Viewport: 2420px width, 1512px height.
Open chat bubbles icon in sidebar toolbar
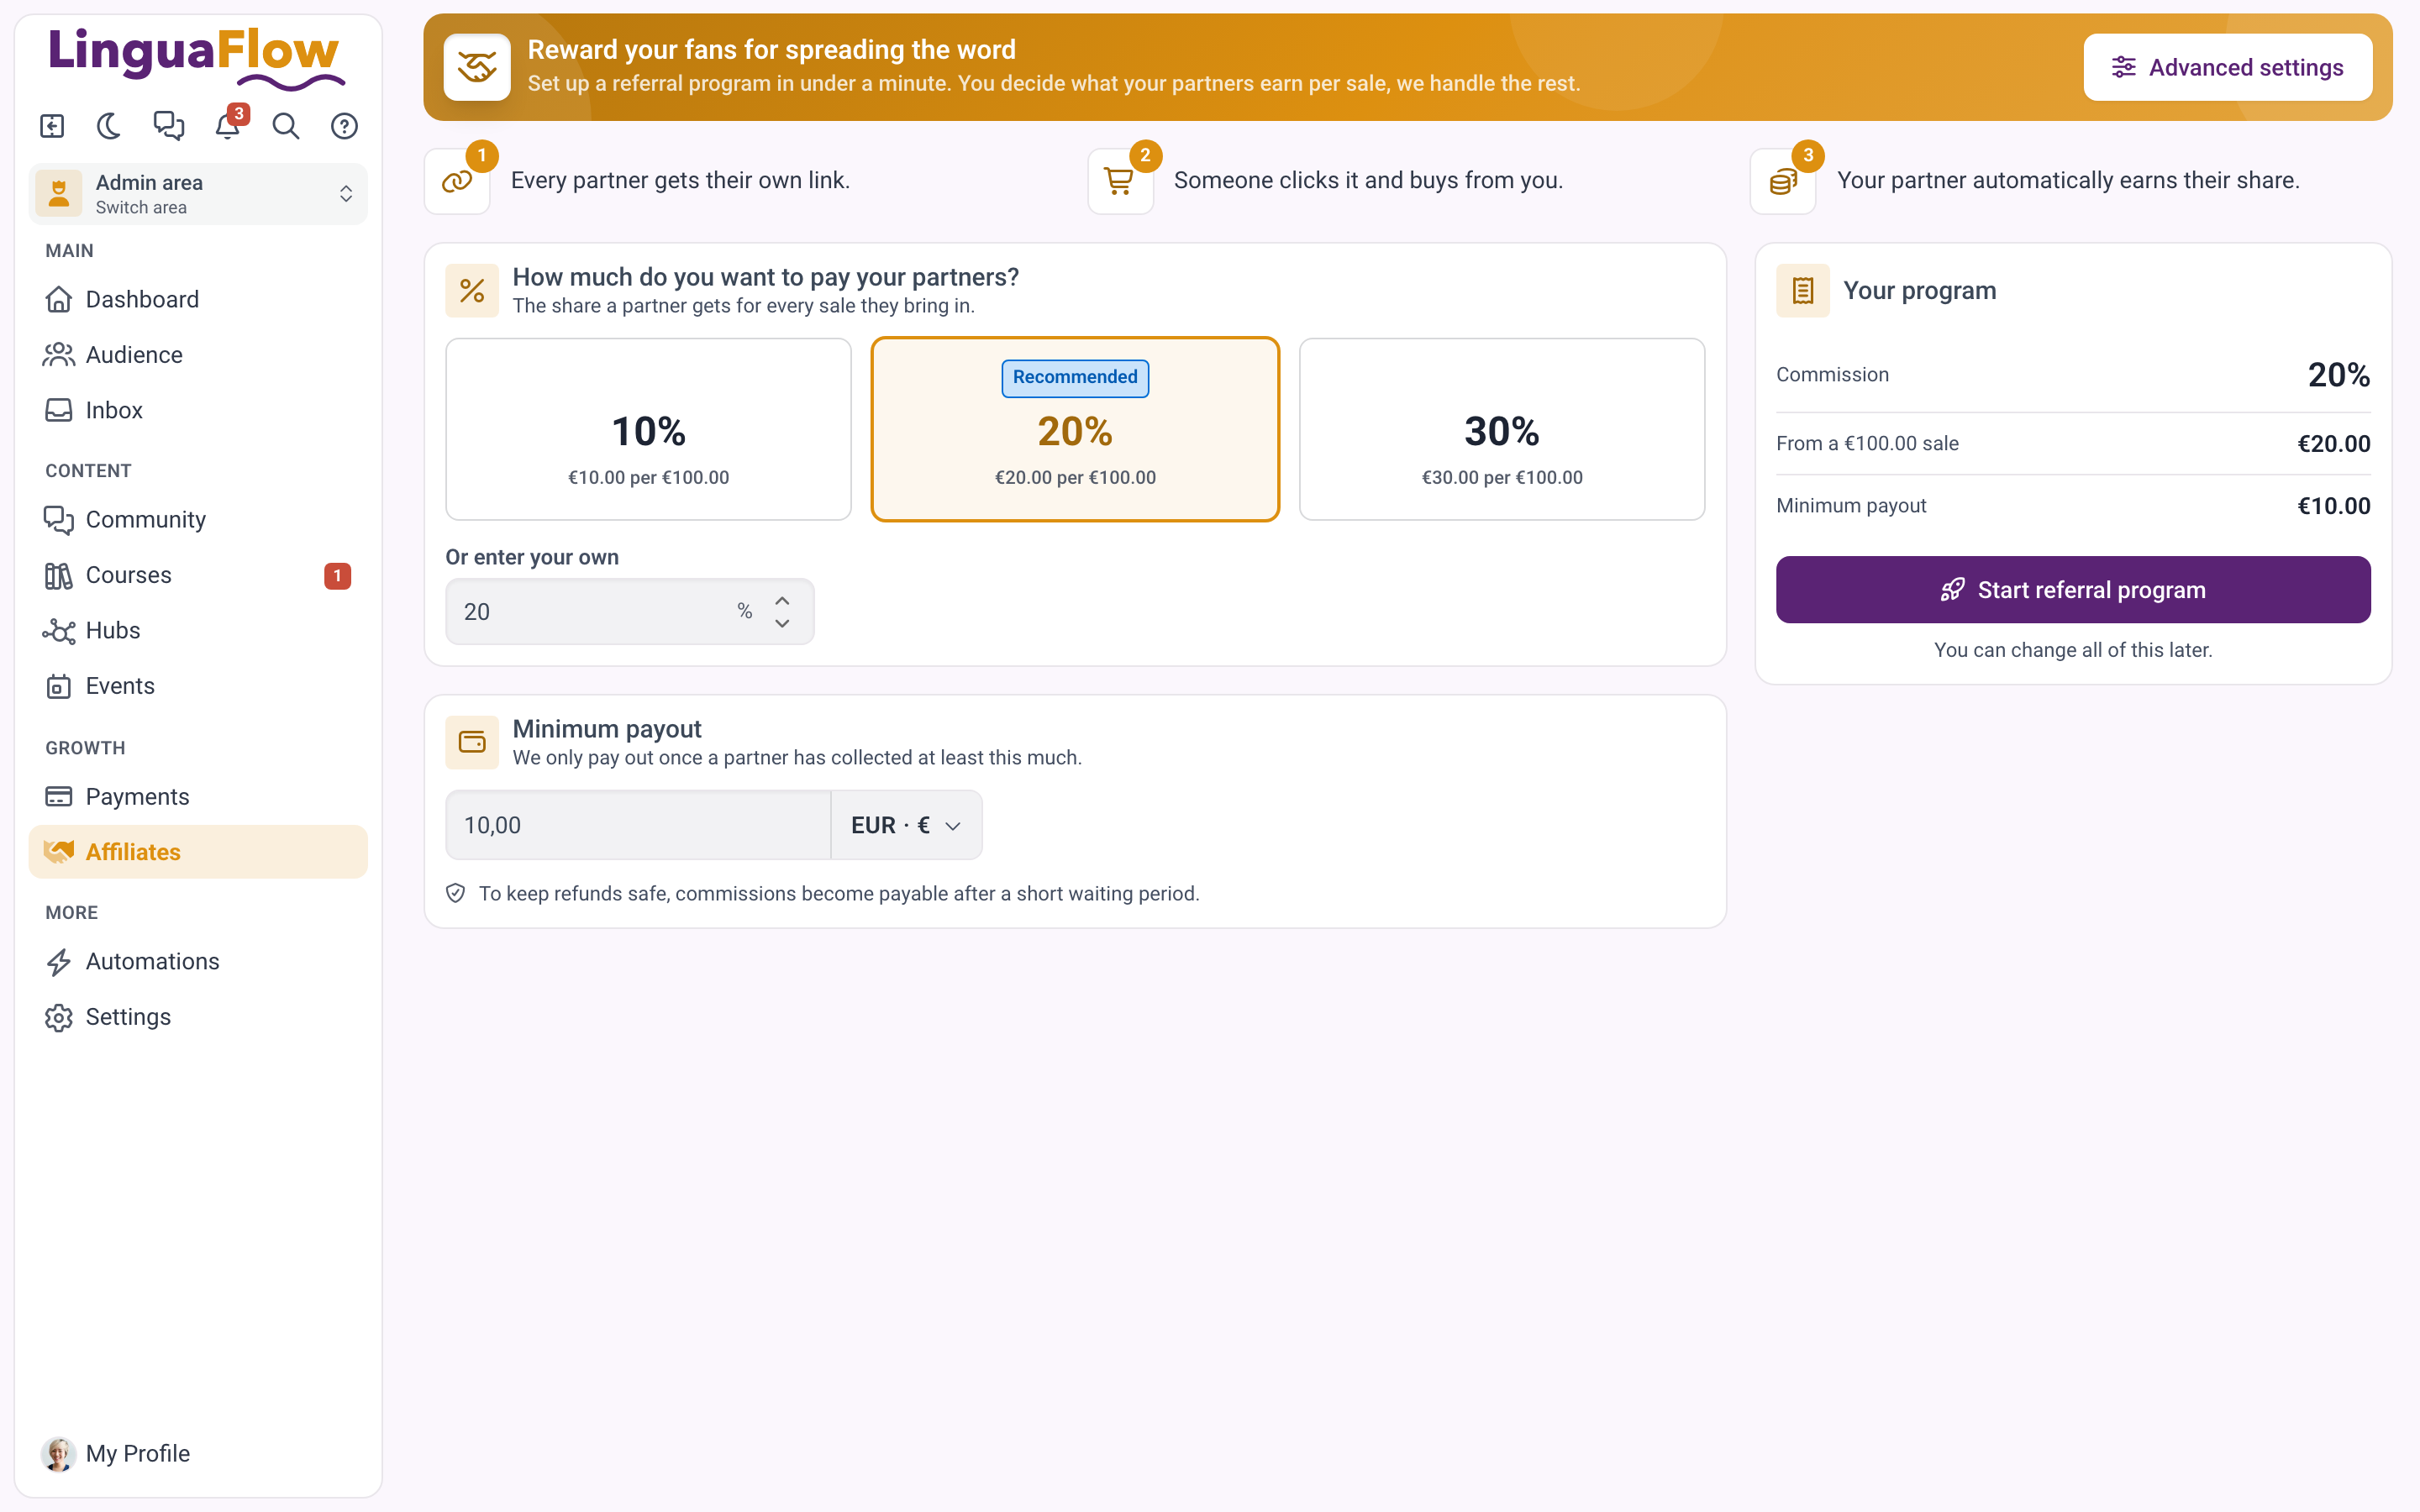168,126
